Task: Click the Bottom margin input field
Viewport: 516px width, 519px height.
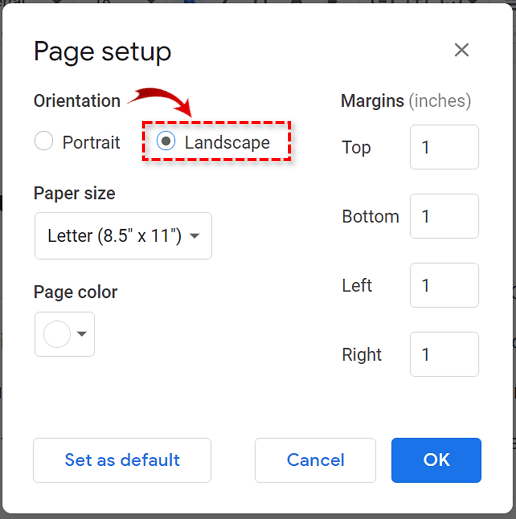Action: (x=444, y=216)
